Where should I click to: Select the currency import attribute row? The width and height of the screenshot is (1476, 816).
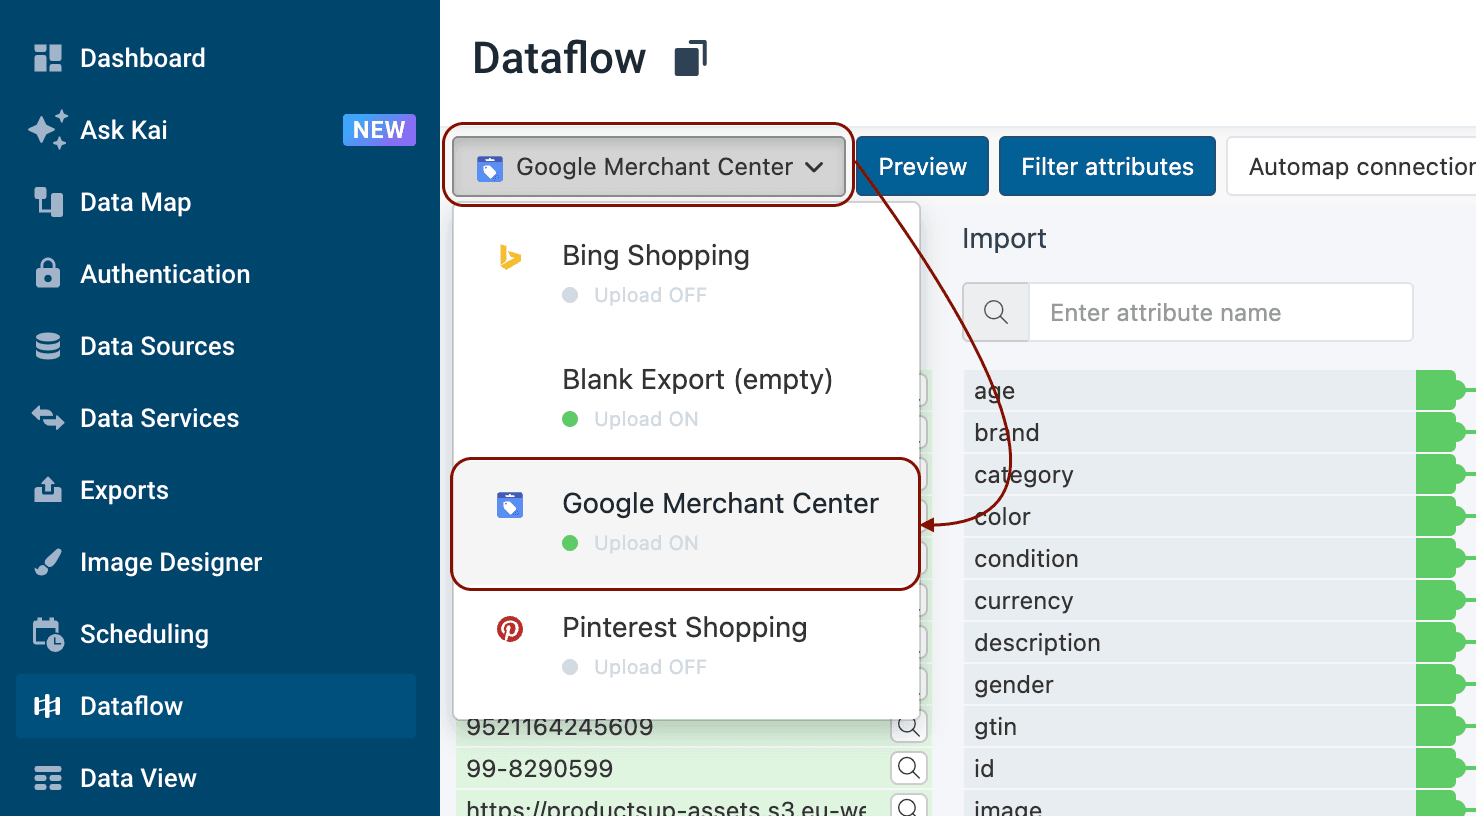[x=1190, y=601]
